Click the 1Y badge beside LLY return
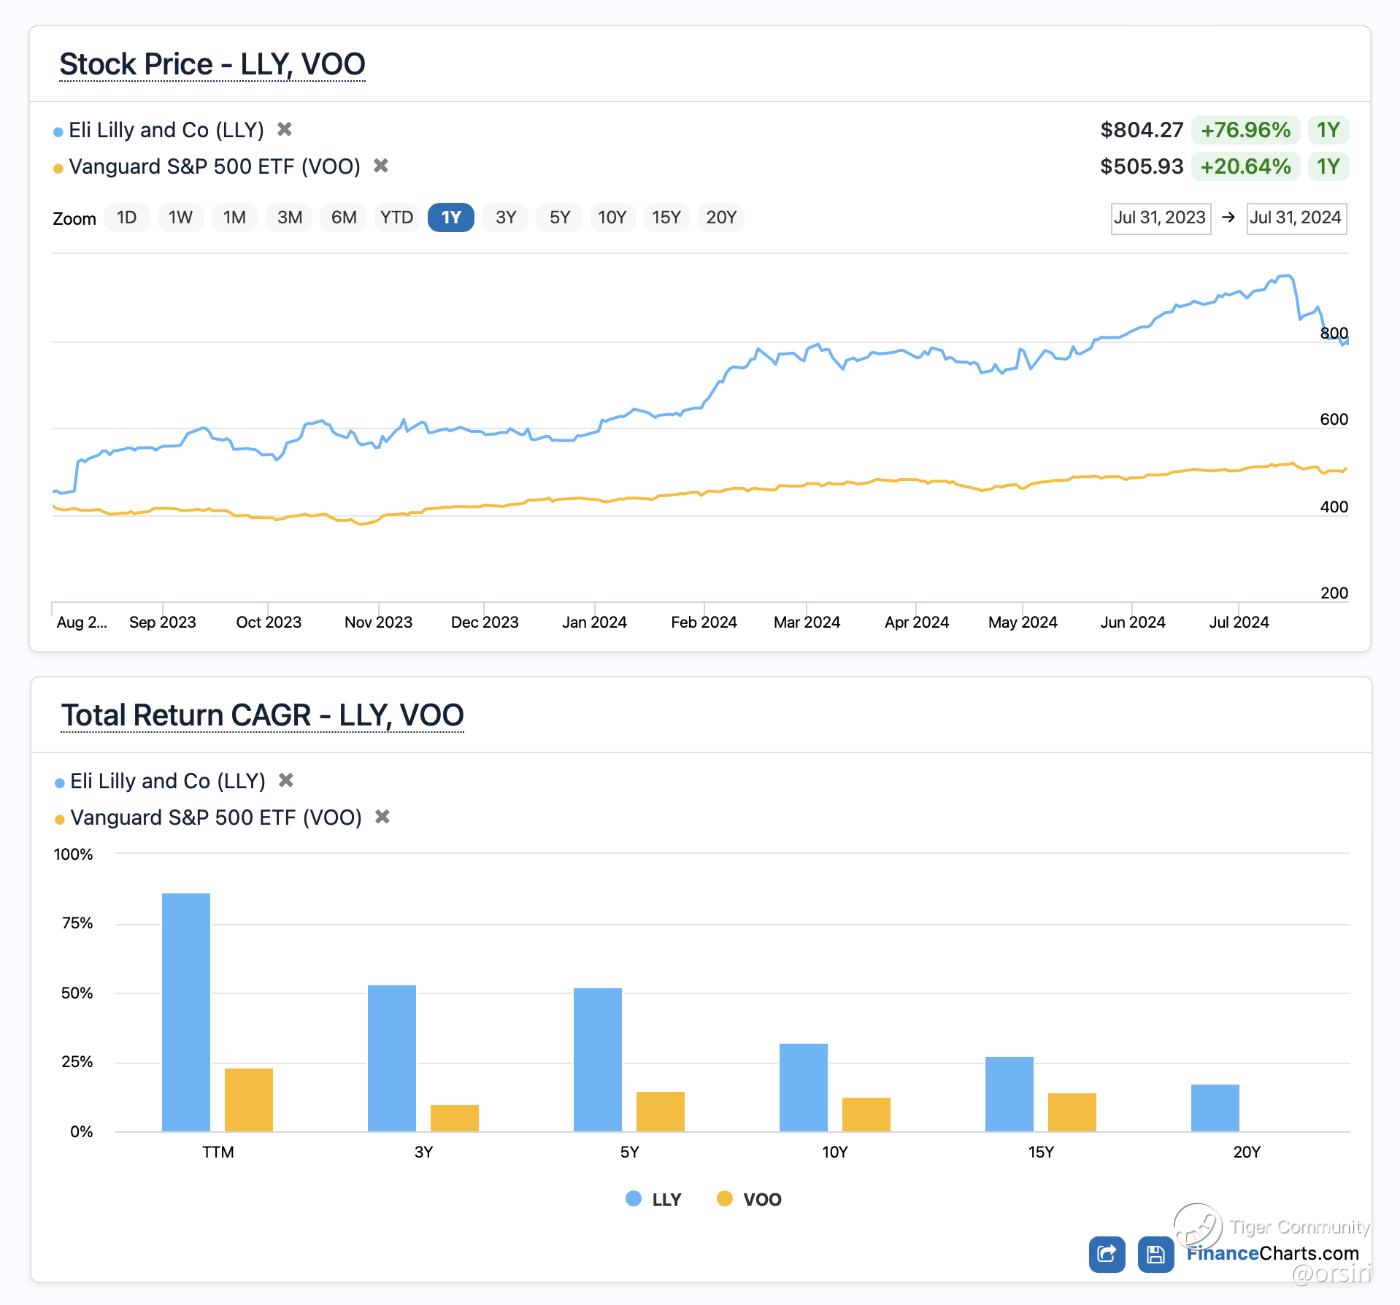 pyautogui.click(x=1328, y=130)
